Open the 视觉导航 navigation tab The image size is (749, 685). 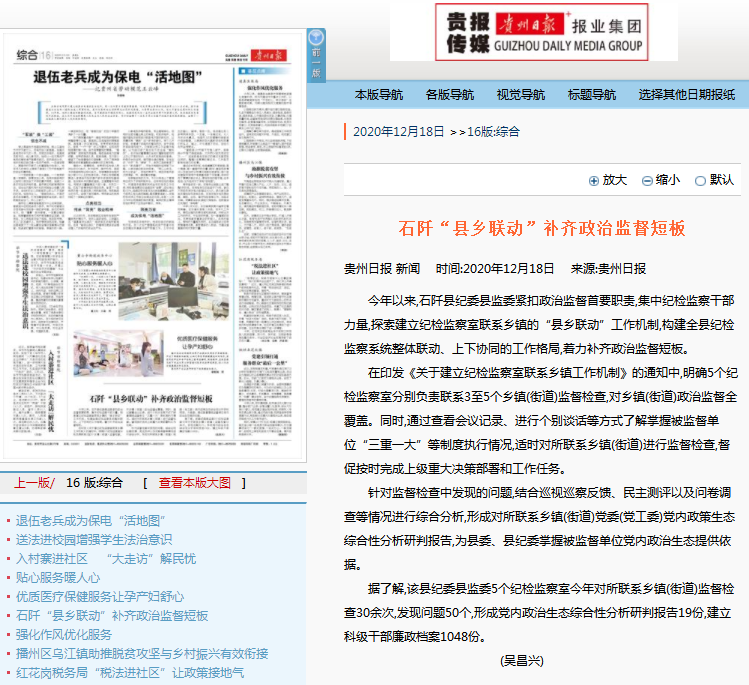pos(521,95)
